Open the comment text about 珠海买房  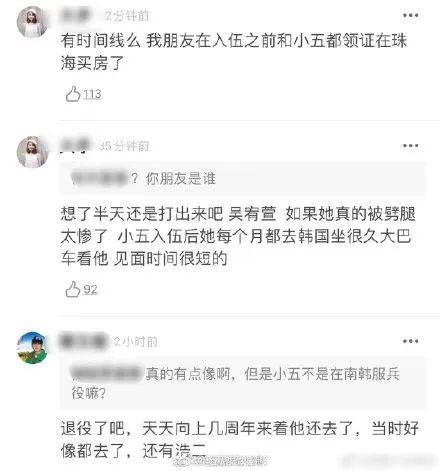[x=234, y=52]
